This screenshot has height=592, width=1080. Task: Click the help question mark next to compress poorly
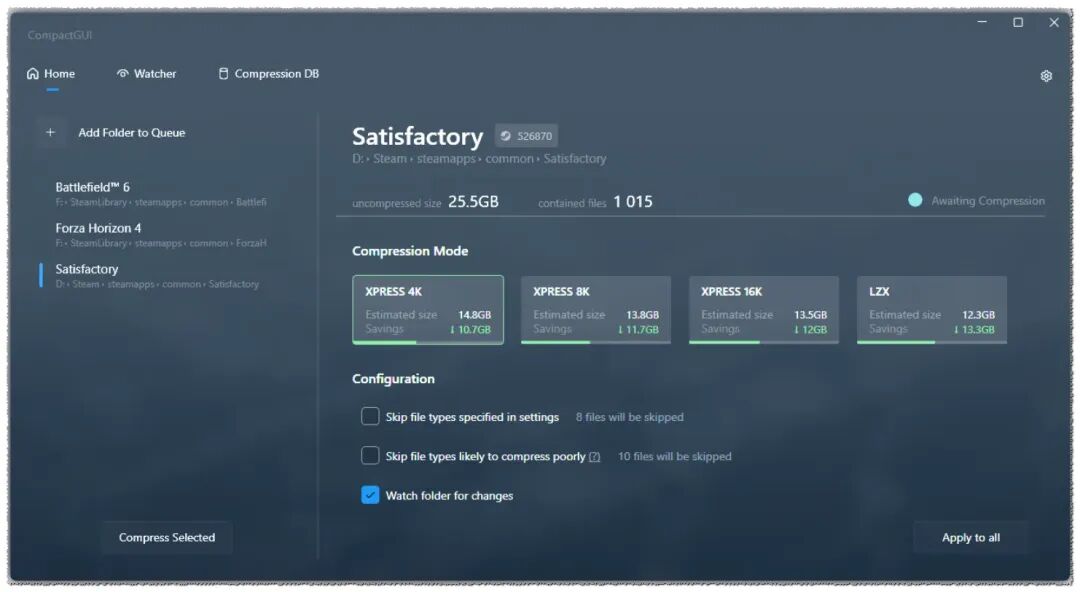[x=594, y=456]
